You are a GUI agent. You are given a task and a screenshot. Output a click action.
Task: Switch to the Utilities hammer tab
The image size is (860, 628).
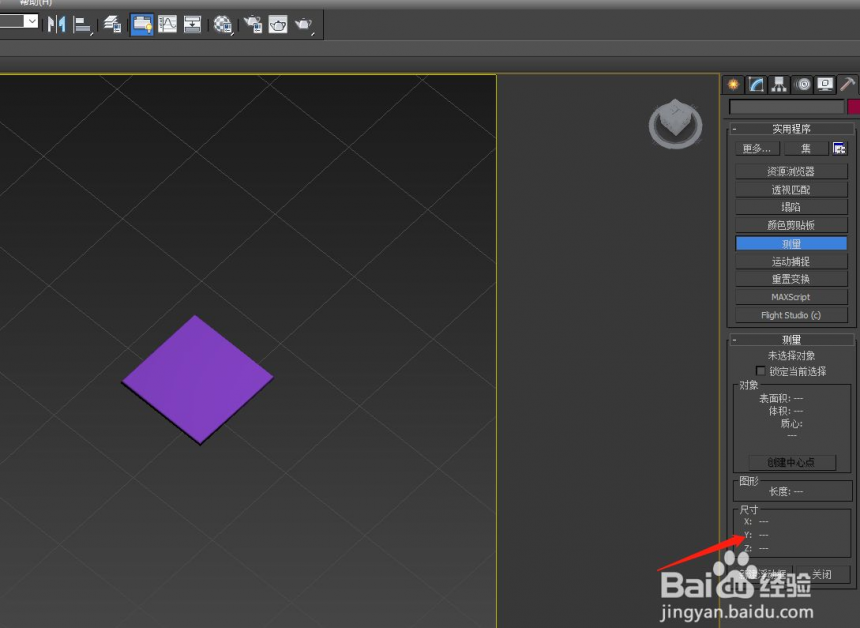coord(847,84)
